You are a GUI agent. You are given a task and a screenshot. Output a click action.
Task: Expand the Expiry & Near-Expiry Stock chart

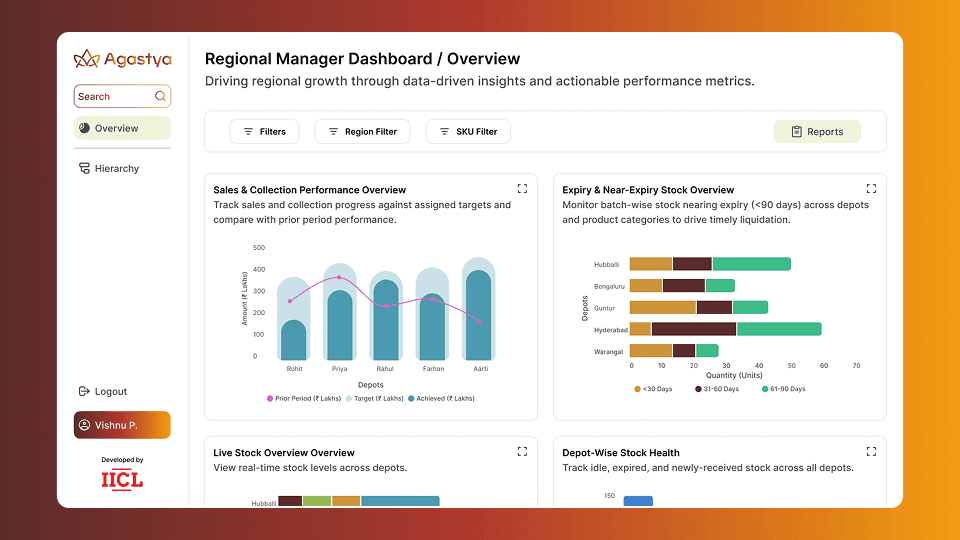click(x=871, y=188)
